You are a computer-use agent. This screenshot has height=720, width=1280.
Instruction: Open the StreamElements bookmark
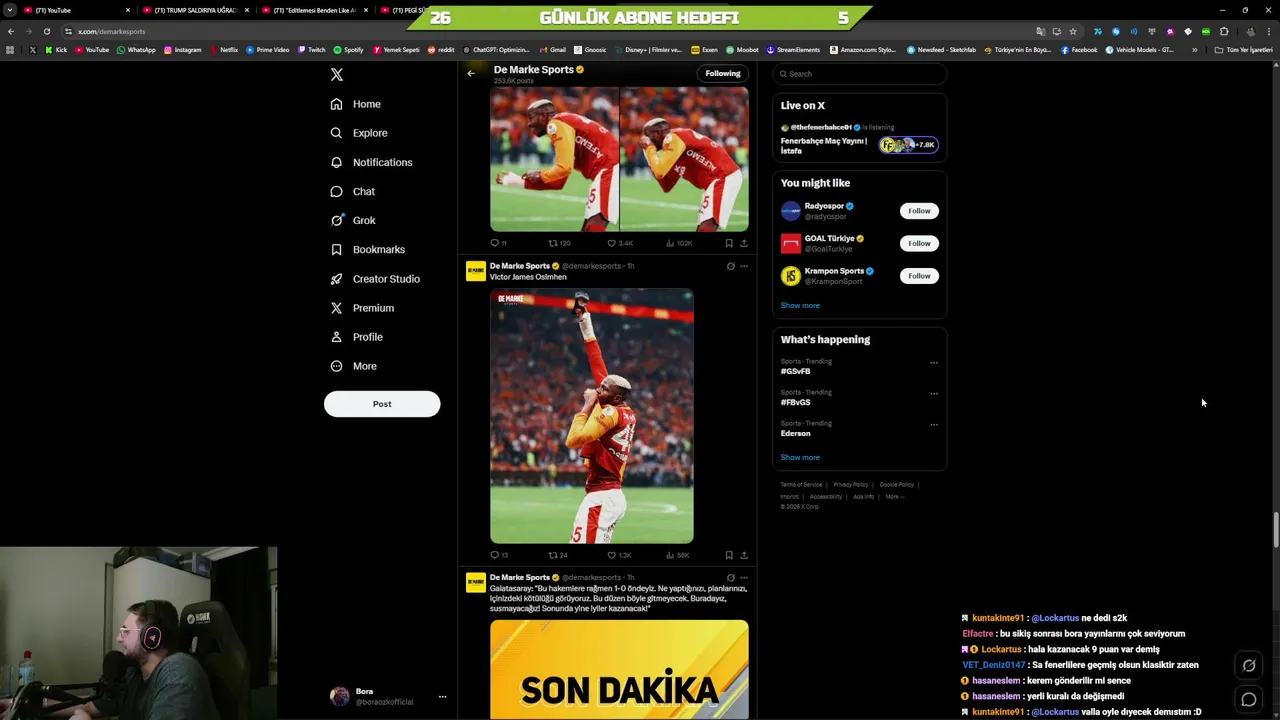click(x=793, y=49)
